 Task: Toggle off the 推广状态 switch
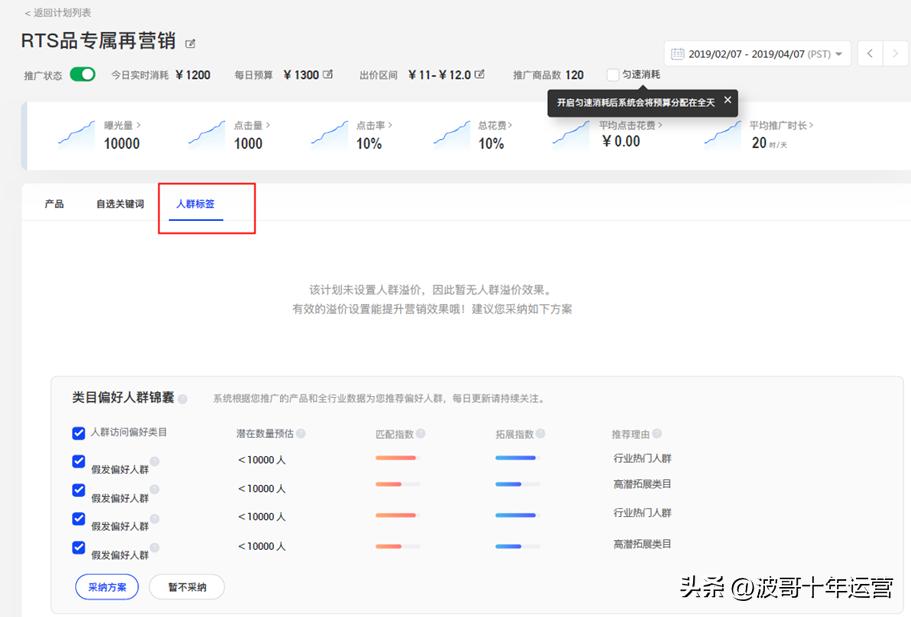pos(81,74)
